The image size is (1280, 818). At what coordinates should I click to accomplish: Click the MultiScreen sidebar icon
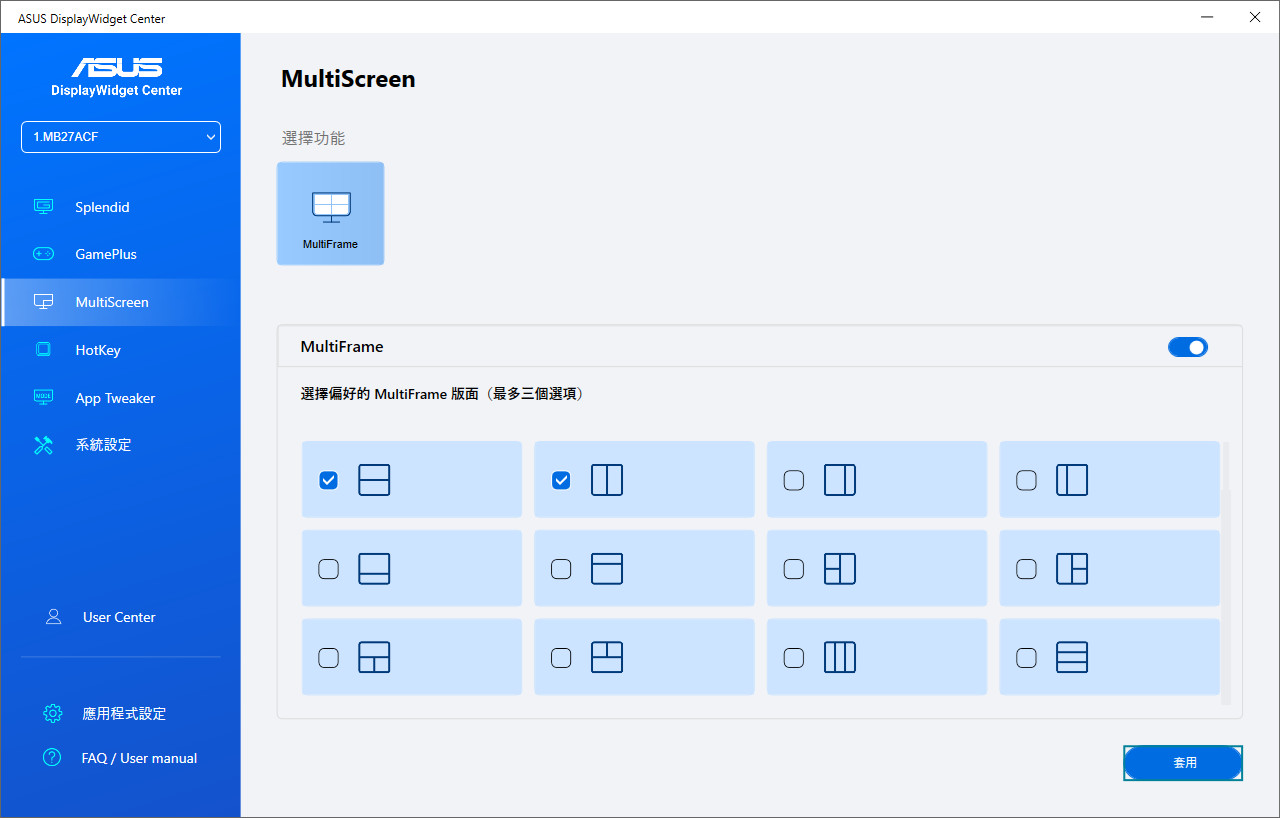point(43,302)
